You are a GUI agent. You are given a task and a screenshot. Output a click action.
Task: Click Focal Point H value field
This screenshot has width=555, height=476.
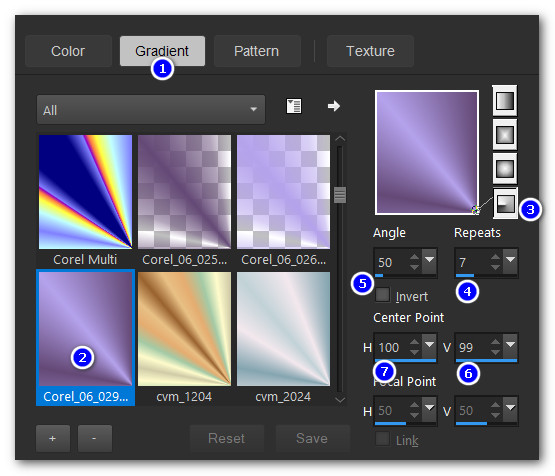coord(391,411)
